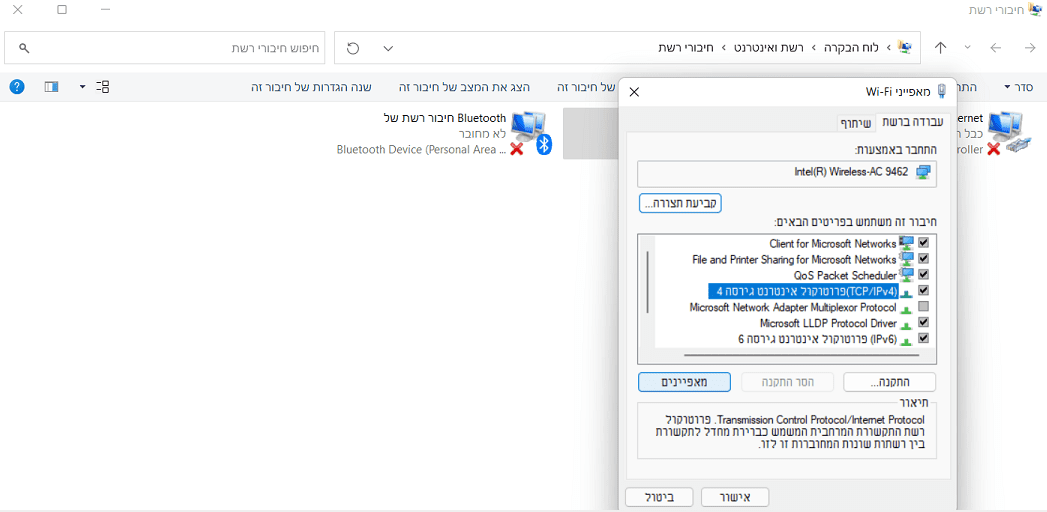The image size is (1047, 512).
Task: Click the מאפיינים properties button
Action: [684, 382]
